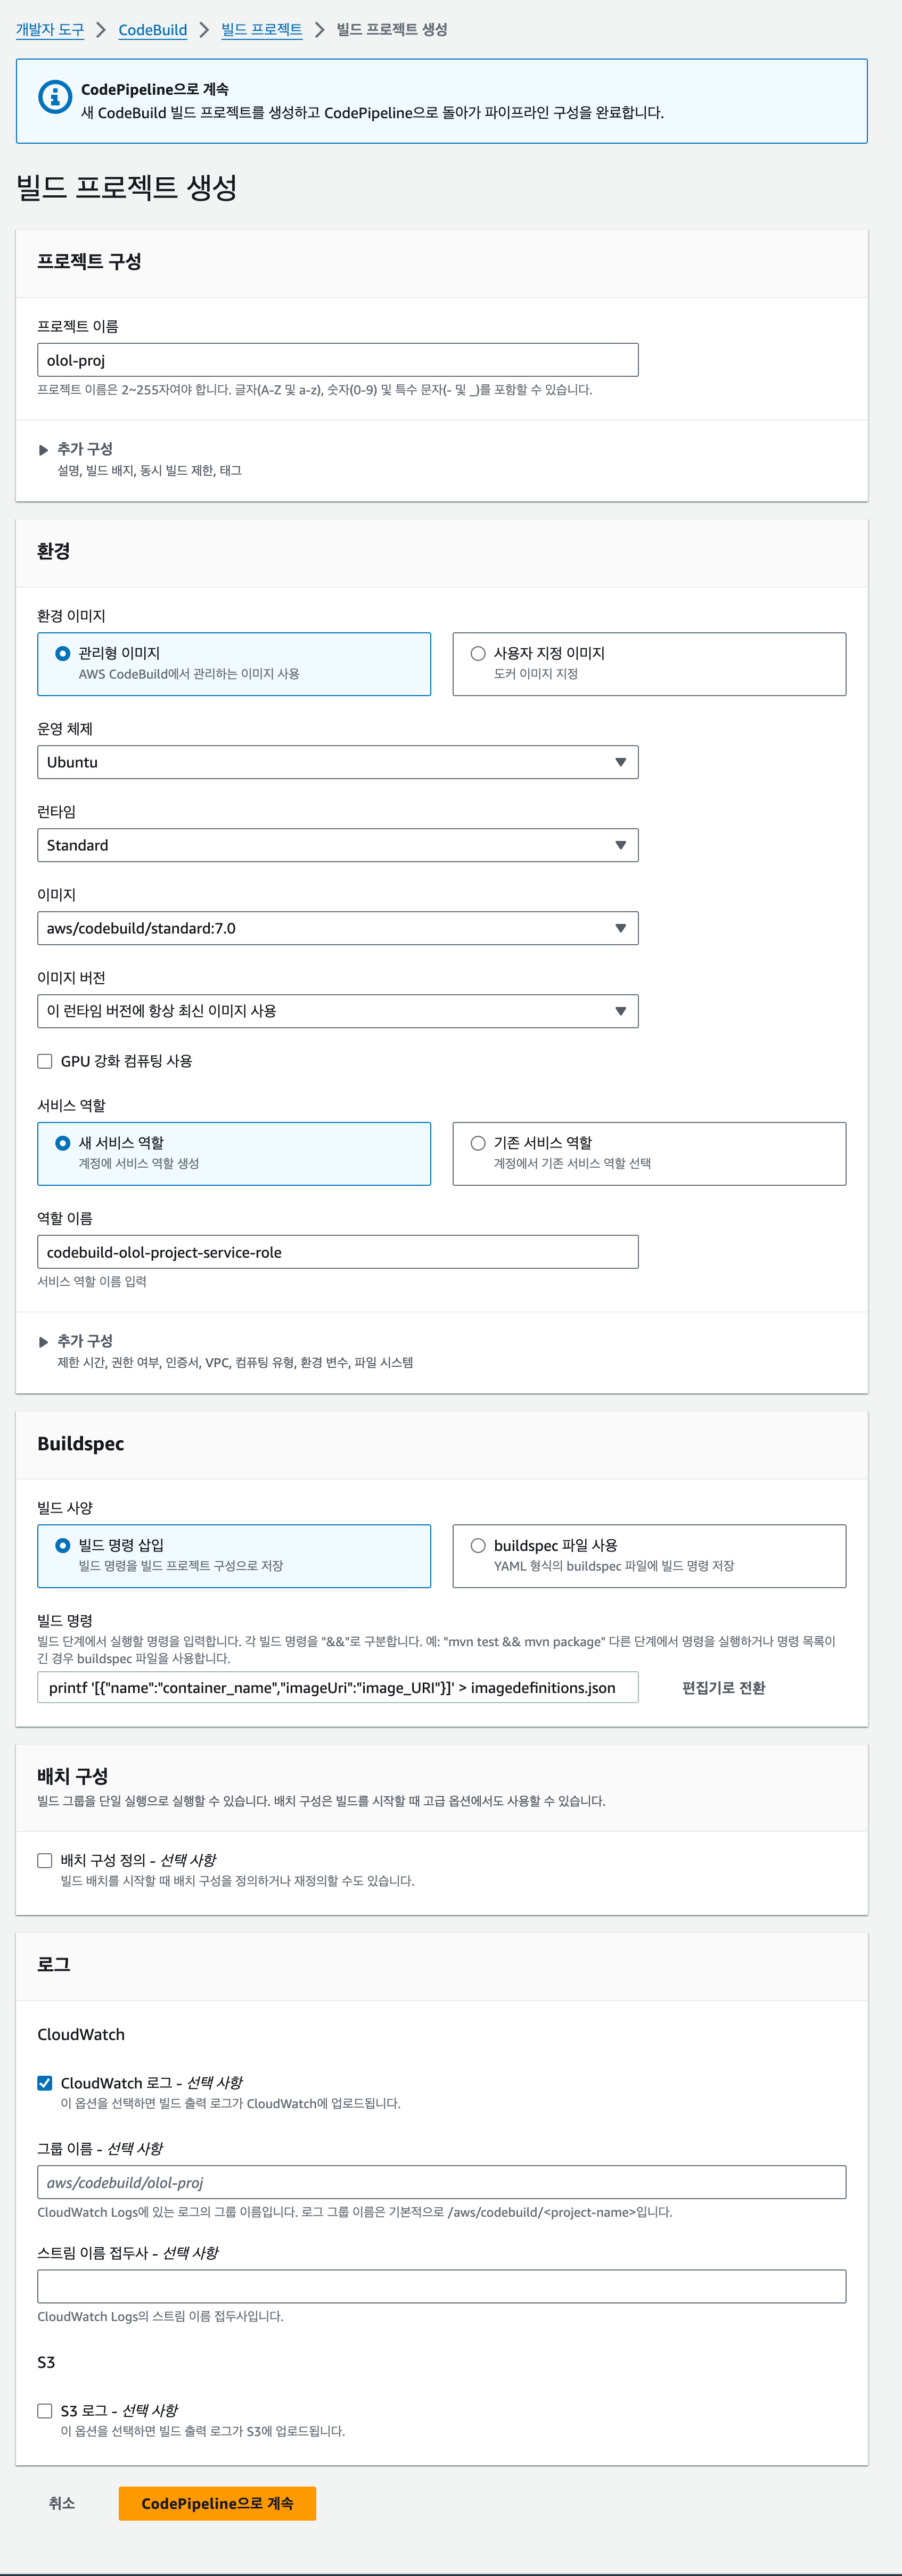Viewport: 902px width, 2576px height.
Task: Click the info icon in CodePipeline banner
Action: tap(55, 97)
